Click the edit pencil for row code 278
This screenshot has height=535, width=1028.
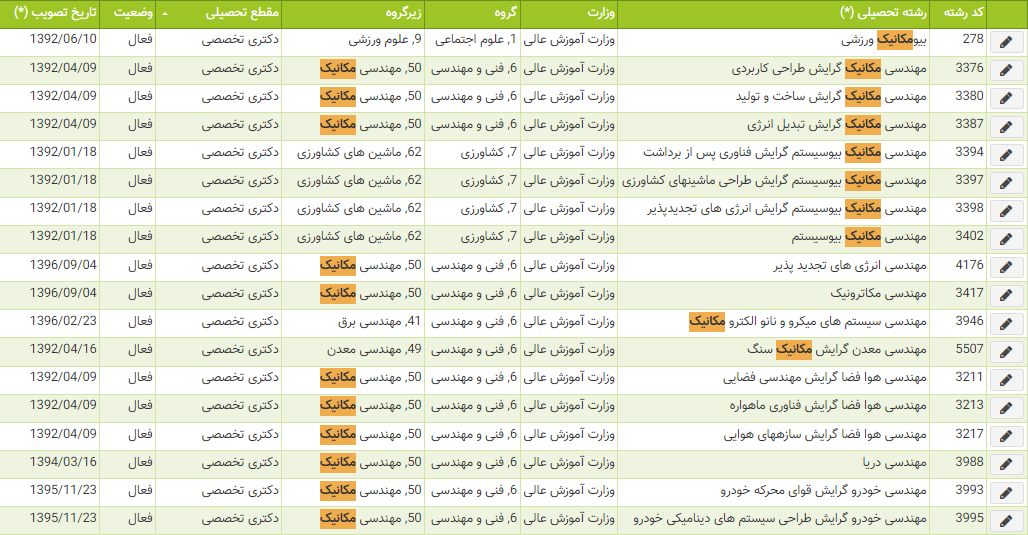tap(1006, 43)
